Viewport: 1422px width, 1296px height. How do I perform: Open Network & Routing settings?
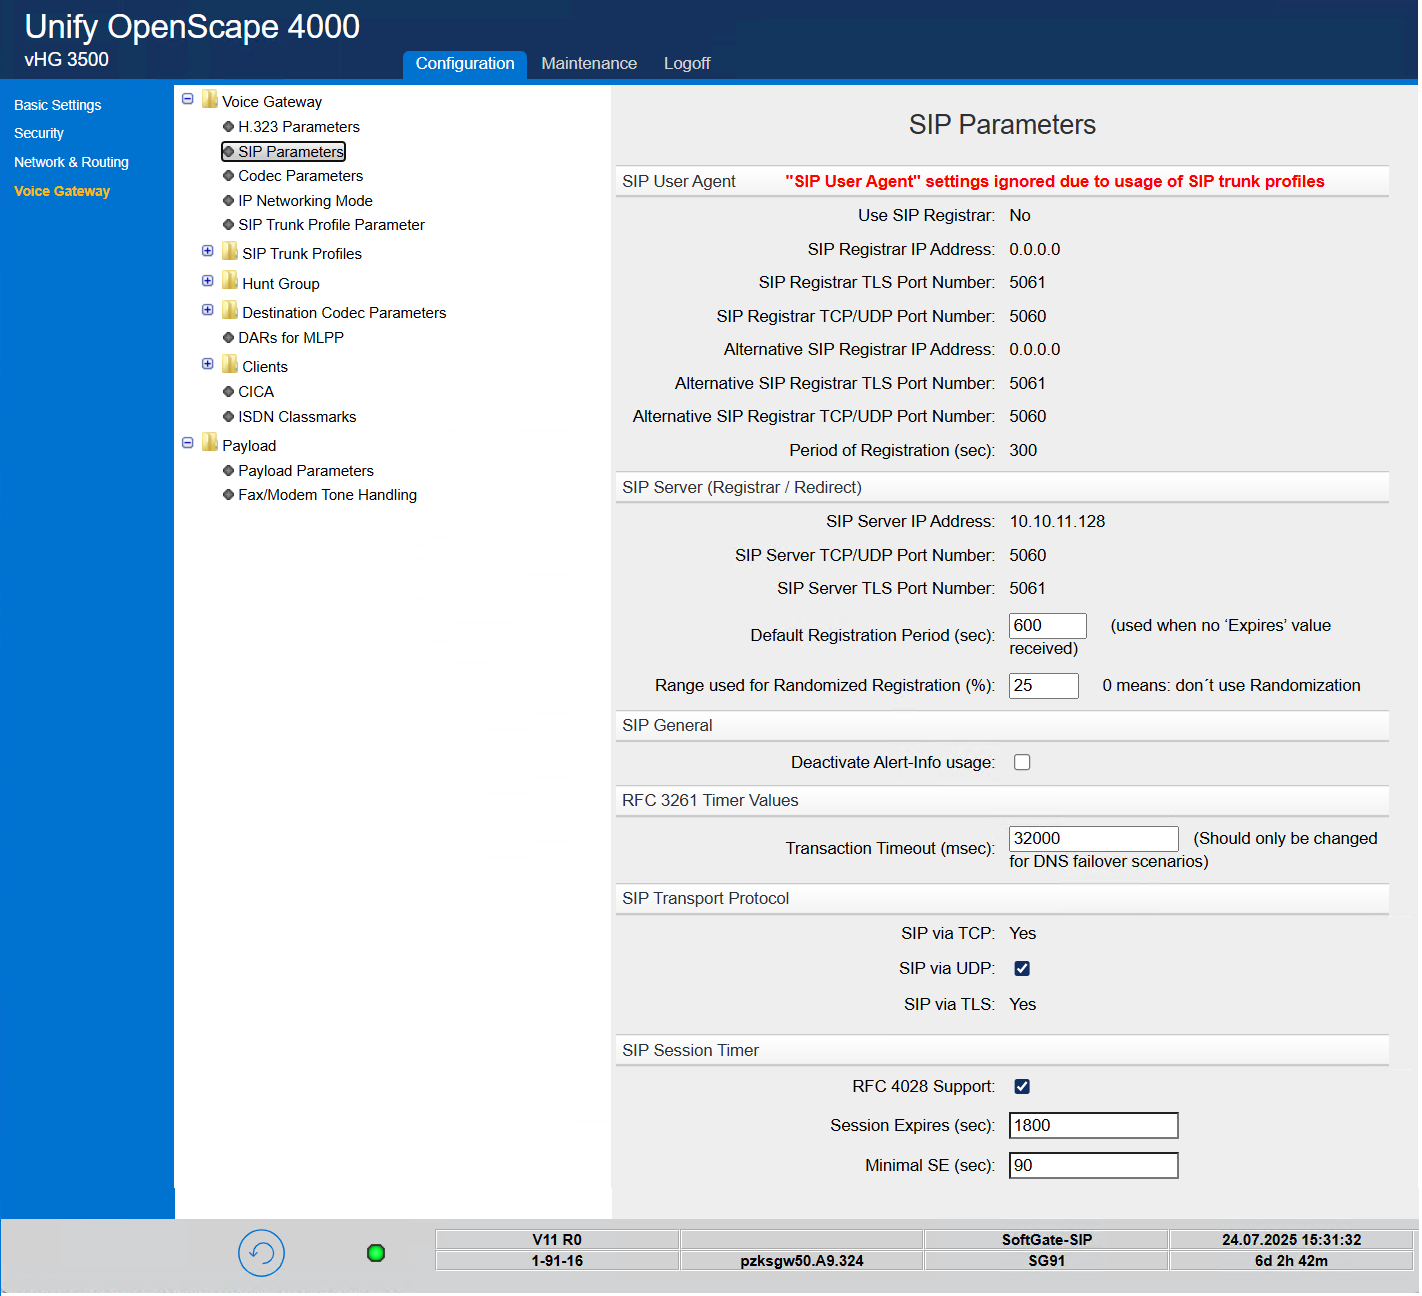[71, 161]
